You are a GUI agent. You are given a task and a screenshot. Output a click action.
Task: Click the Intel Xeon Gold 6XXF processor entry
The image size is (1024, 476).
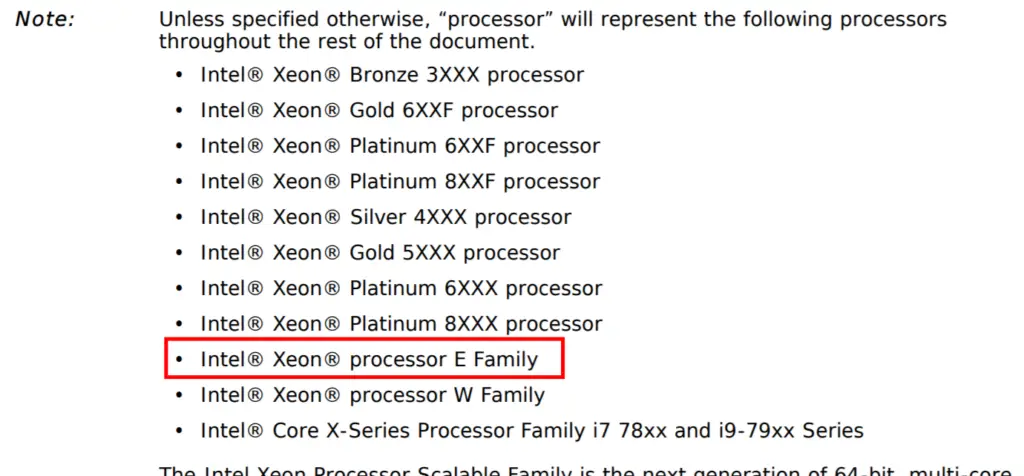point(379,110)
